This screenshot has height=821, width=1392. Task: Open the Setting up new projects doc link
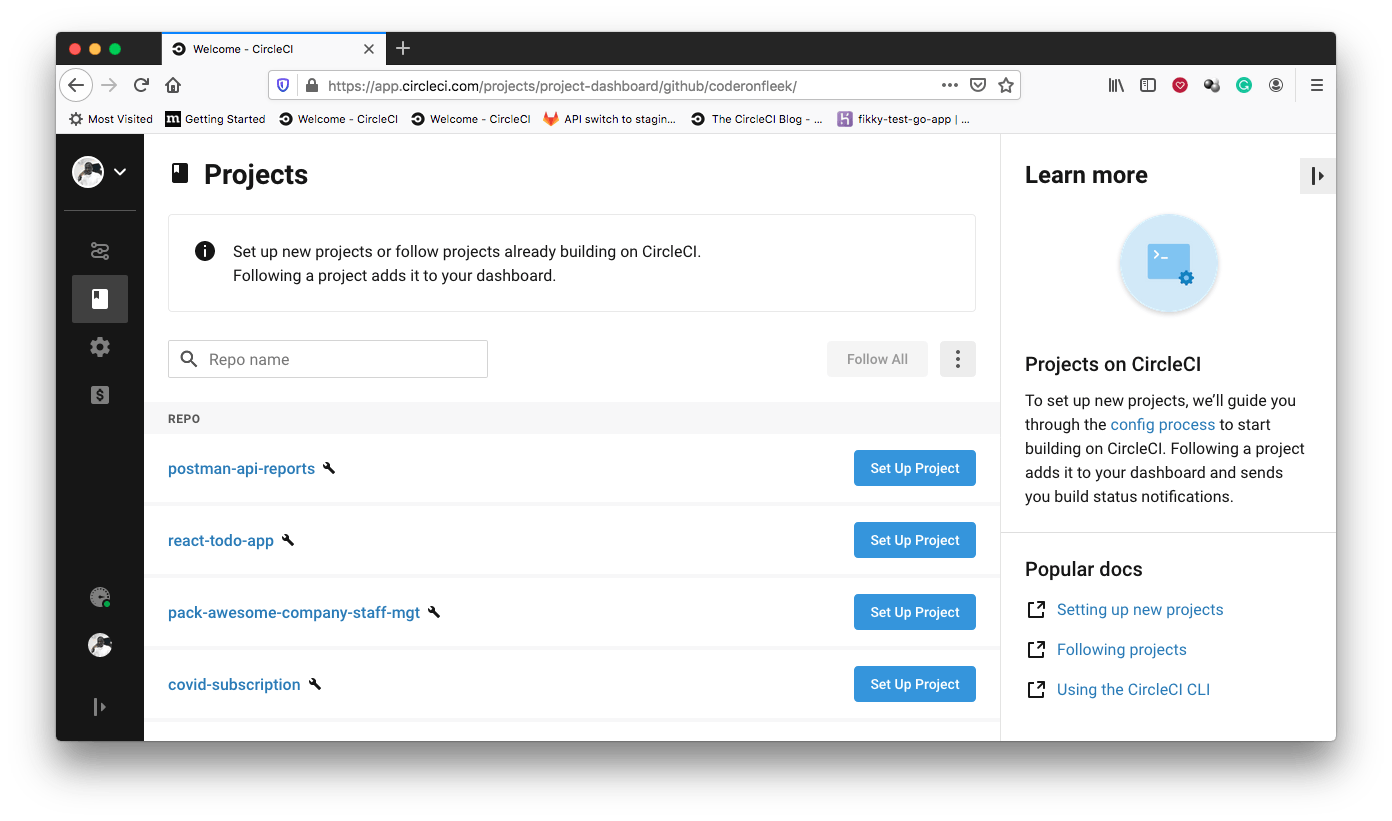1139,609
